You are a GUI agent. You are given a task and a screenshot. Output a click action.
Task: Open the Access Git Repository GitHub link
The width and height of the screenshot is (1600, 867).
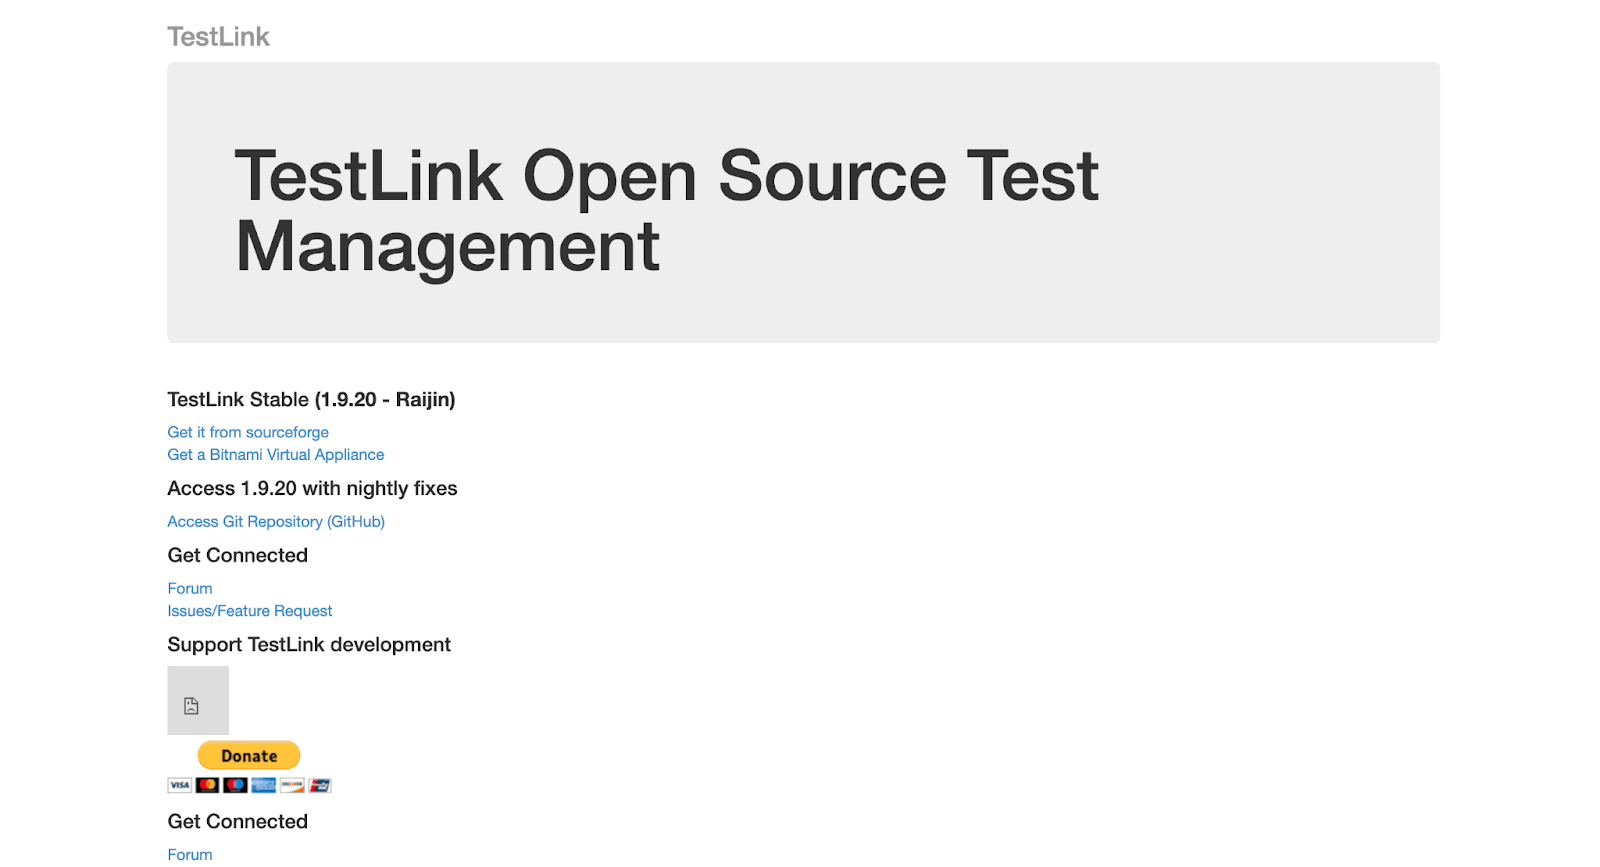pyautogui.click(x=275, y=521)
